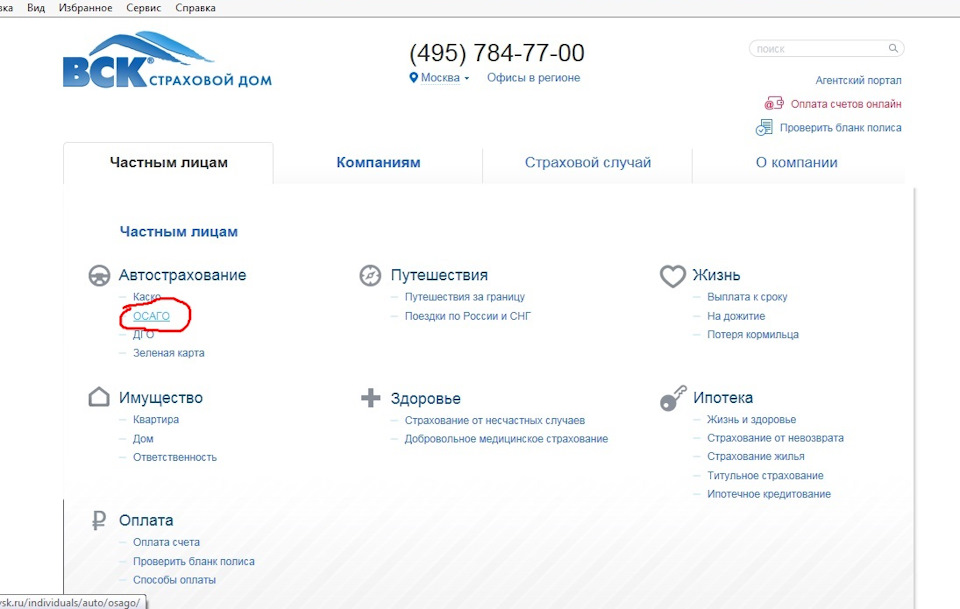The width and height of the screenshot is (960, 609).
Task: Switch to the Компаниям tab
Action: (x=378, y=163)
